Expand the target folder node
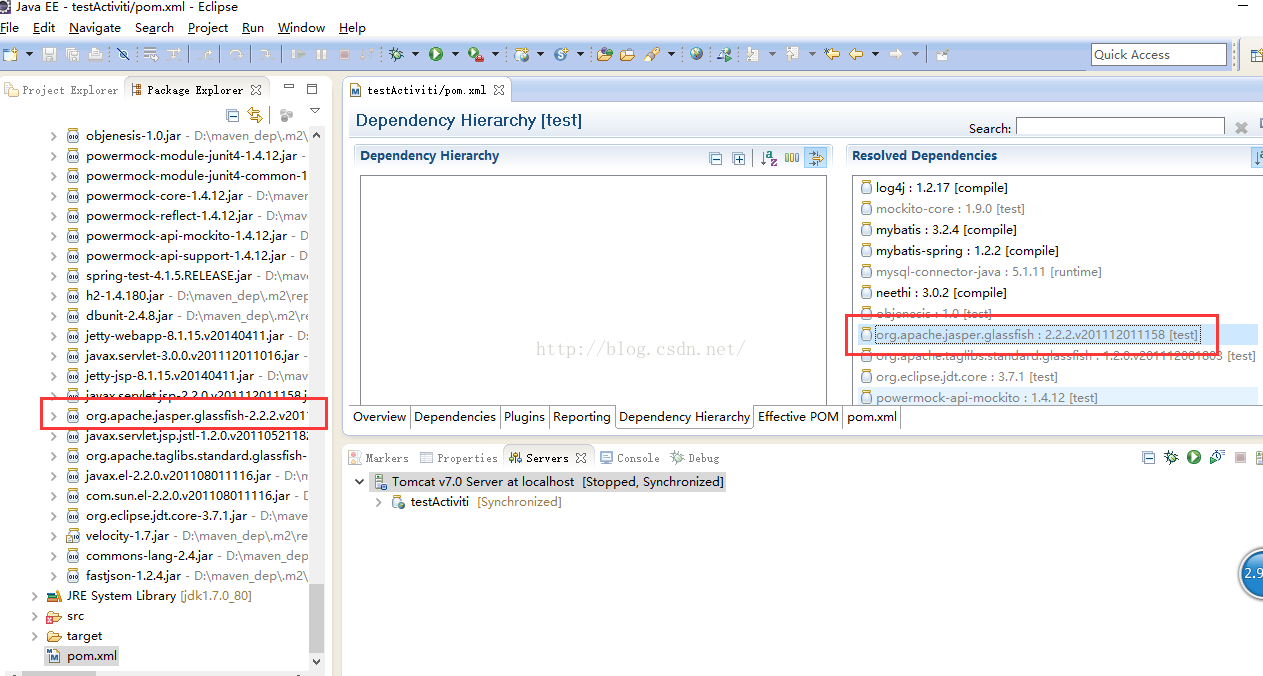 pos(35,636)
